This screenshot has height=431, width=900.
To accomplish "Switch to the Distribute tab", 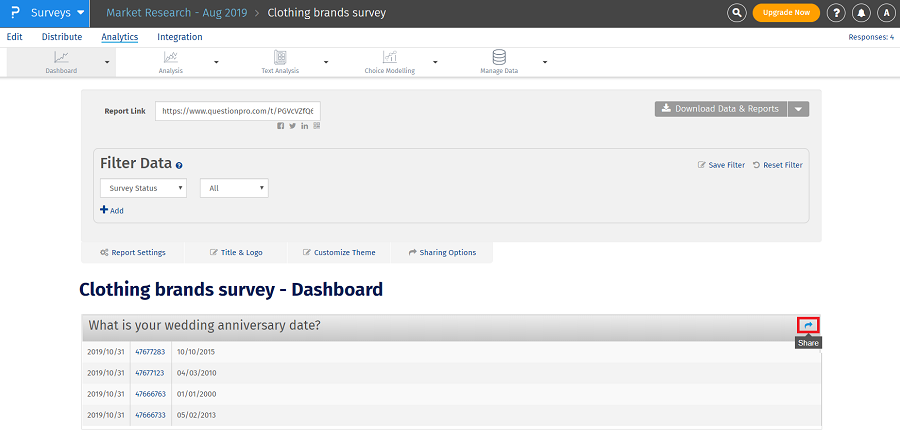I will pyautogui.click(x=62, y=37).
